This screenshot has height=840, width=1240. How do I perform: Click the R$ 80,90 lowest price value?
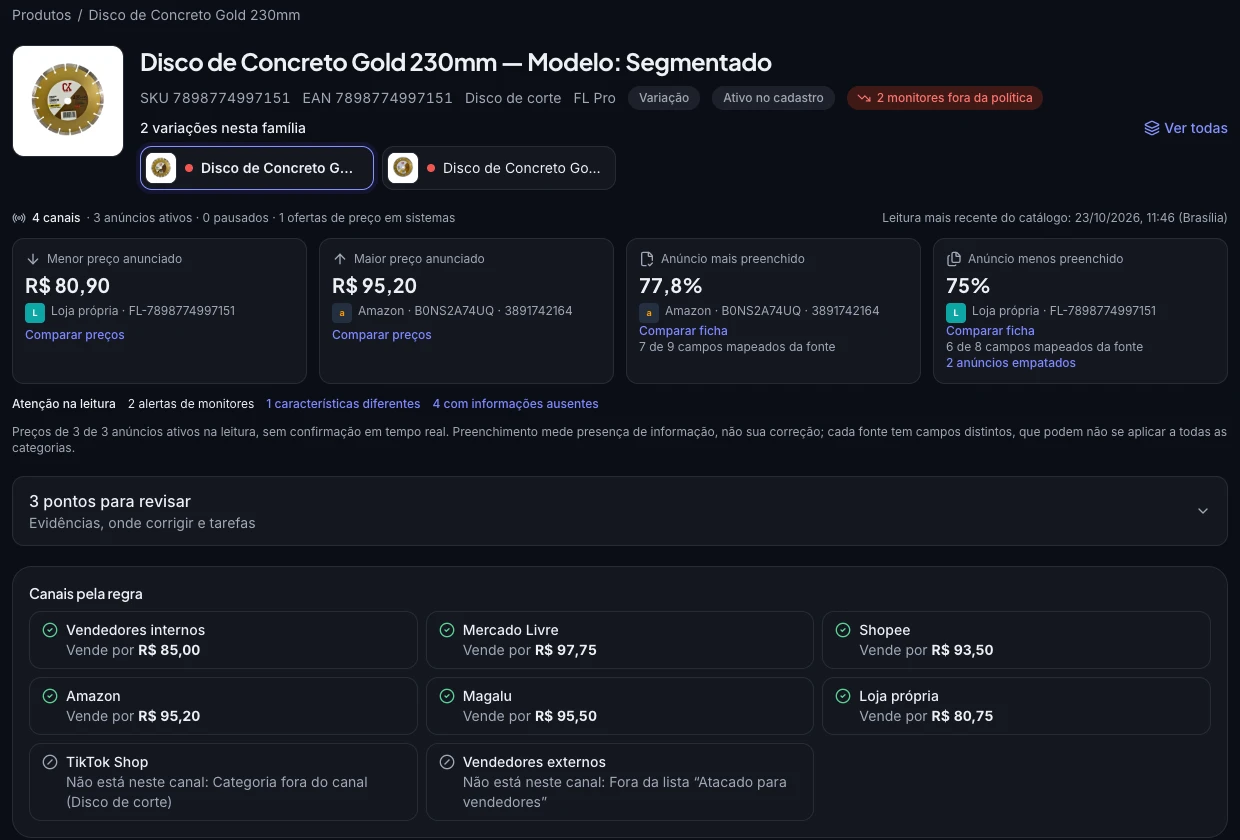pos(68,286)
